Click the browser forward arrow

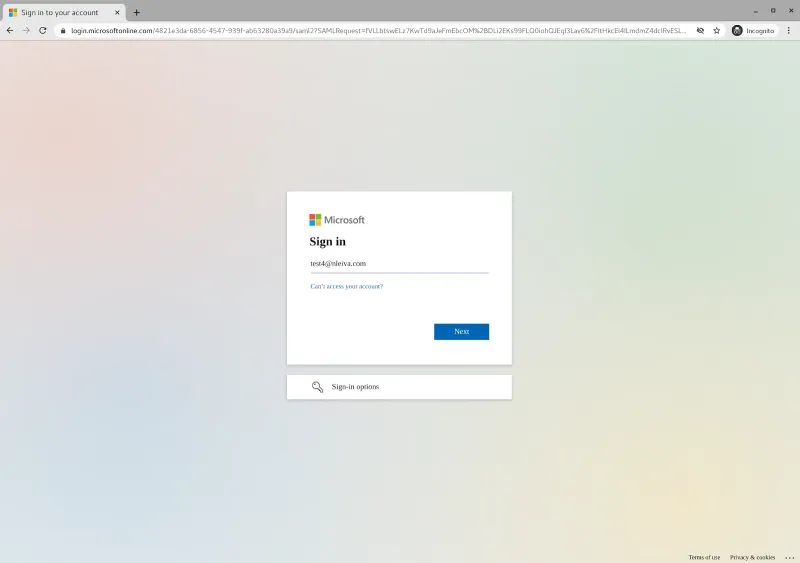pyautogui.click(x=26, y=31)
